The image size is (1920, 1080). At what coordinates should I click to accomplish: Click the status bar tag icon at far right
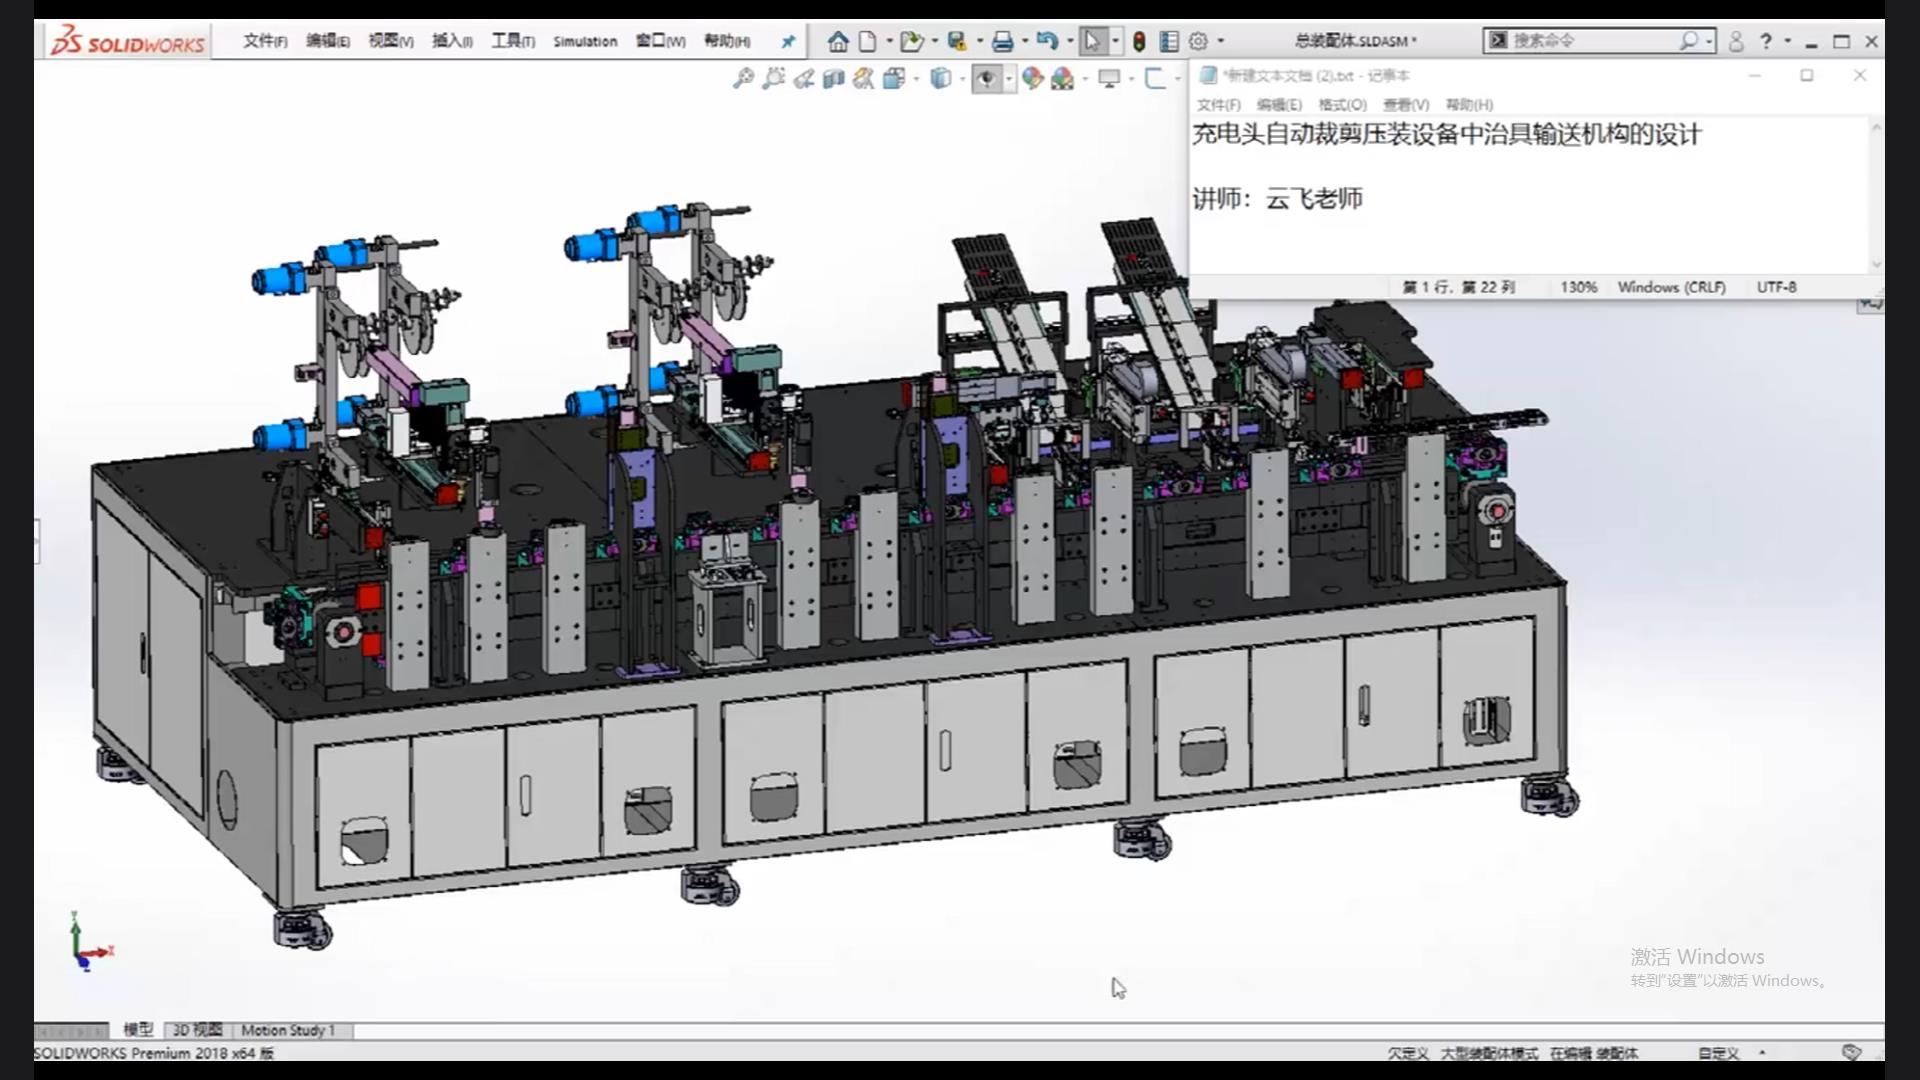1851,1052
